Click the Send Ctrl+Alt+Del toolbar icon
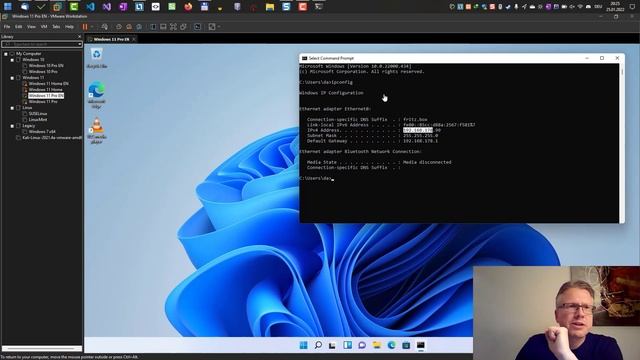The image size is (640, 360). [x=105, y=27]
